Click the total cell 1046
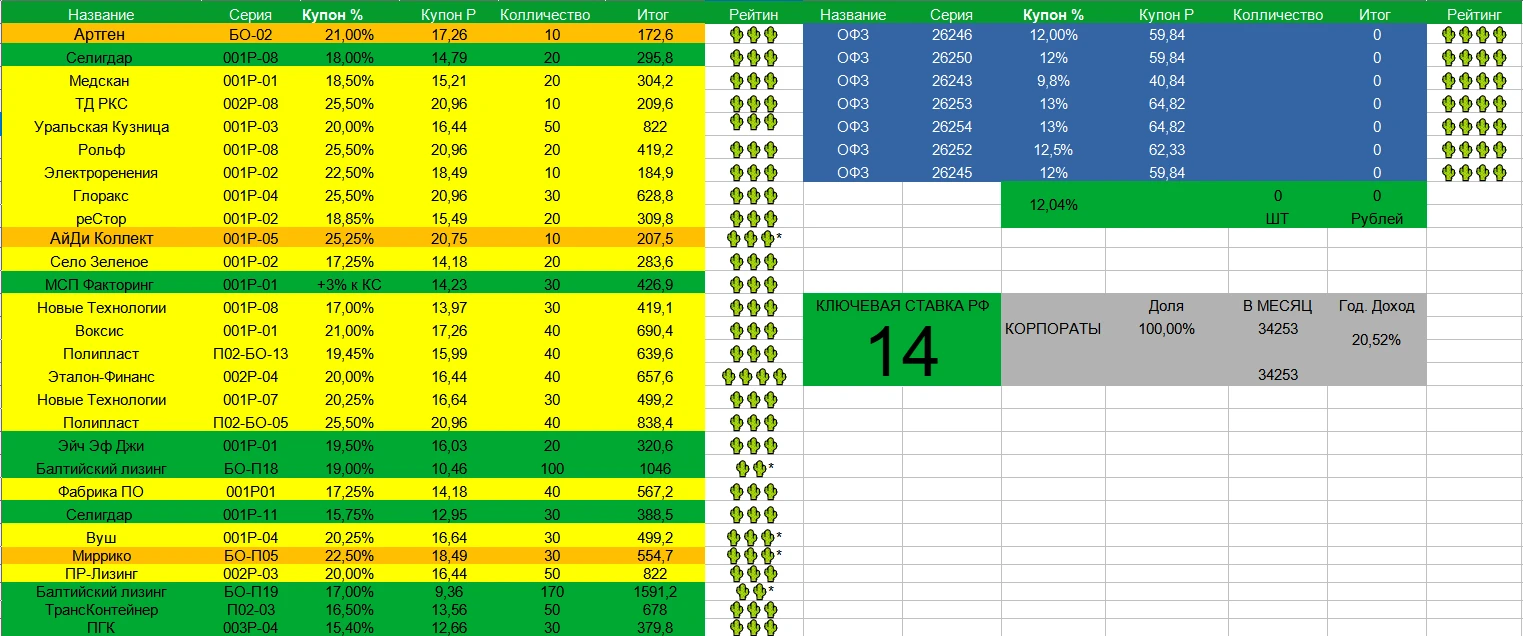The image size is (1523, 636). [656, 468]
